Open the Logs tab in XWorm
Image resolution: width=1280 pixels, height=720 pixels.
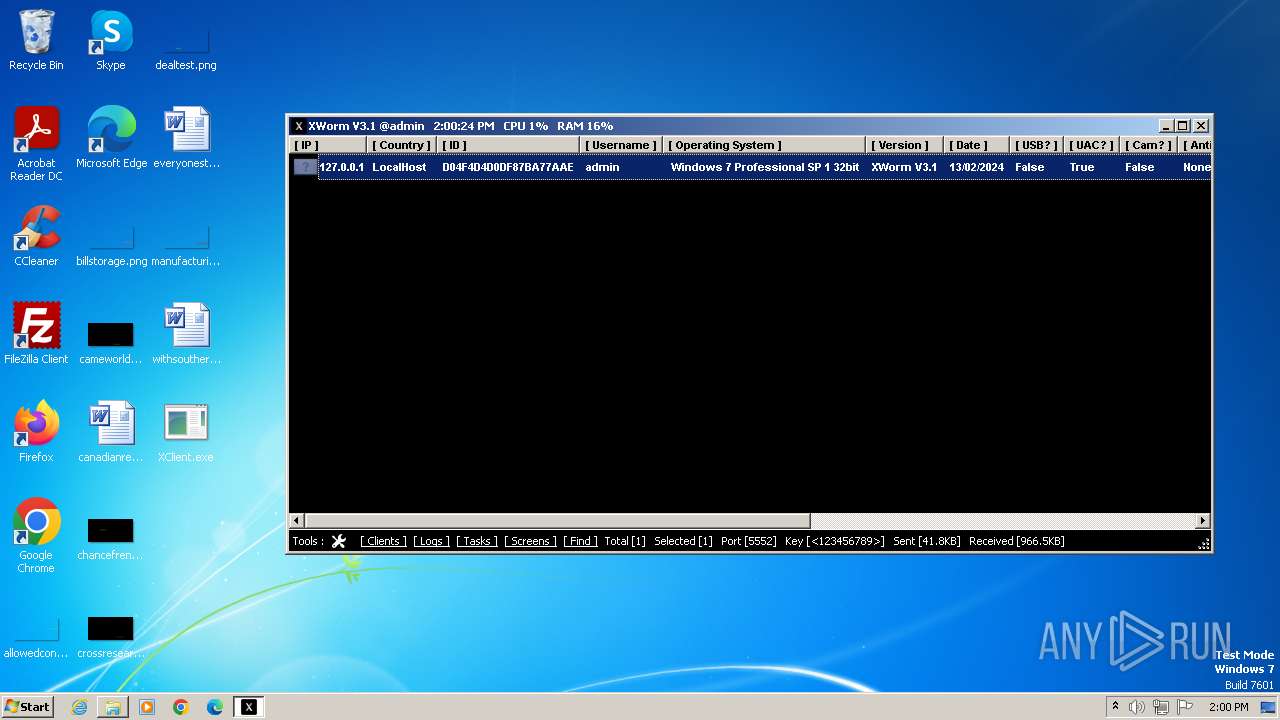point(431,541)
